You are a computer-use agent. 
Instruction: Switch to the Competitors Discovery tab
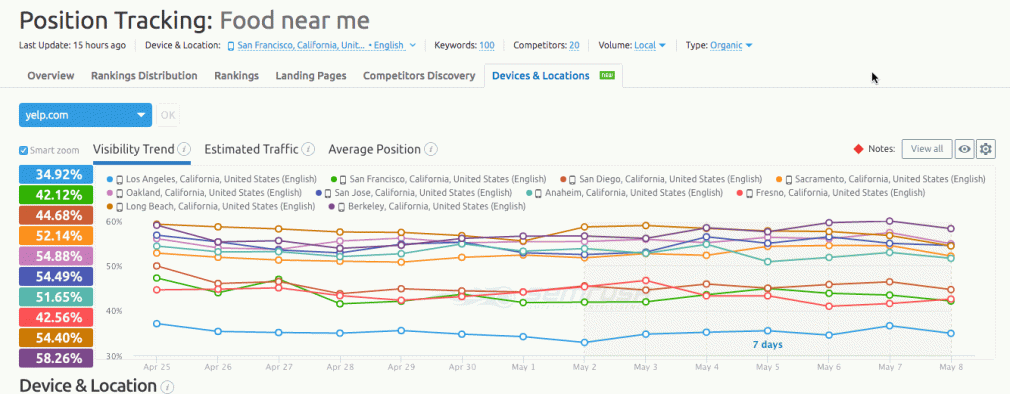coord(419,76)
